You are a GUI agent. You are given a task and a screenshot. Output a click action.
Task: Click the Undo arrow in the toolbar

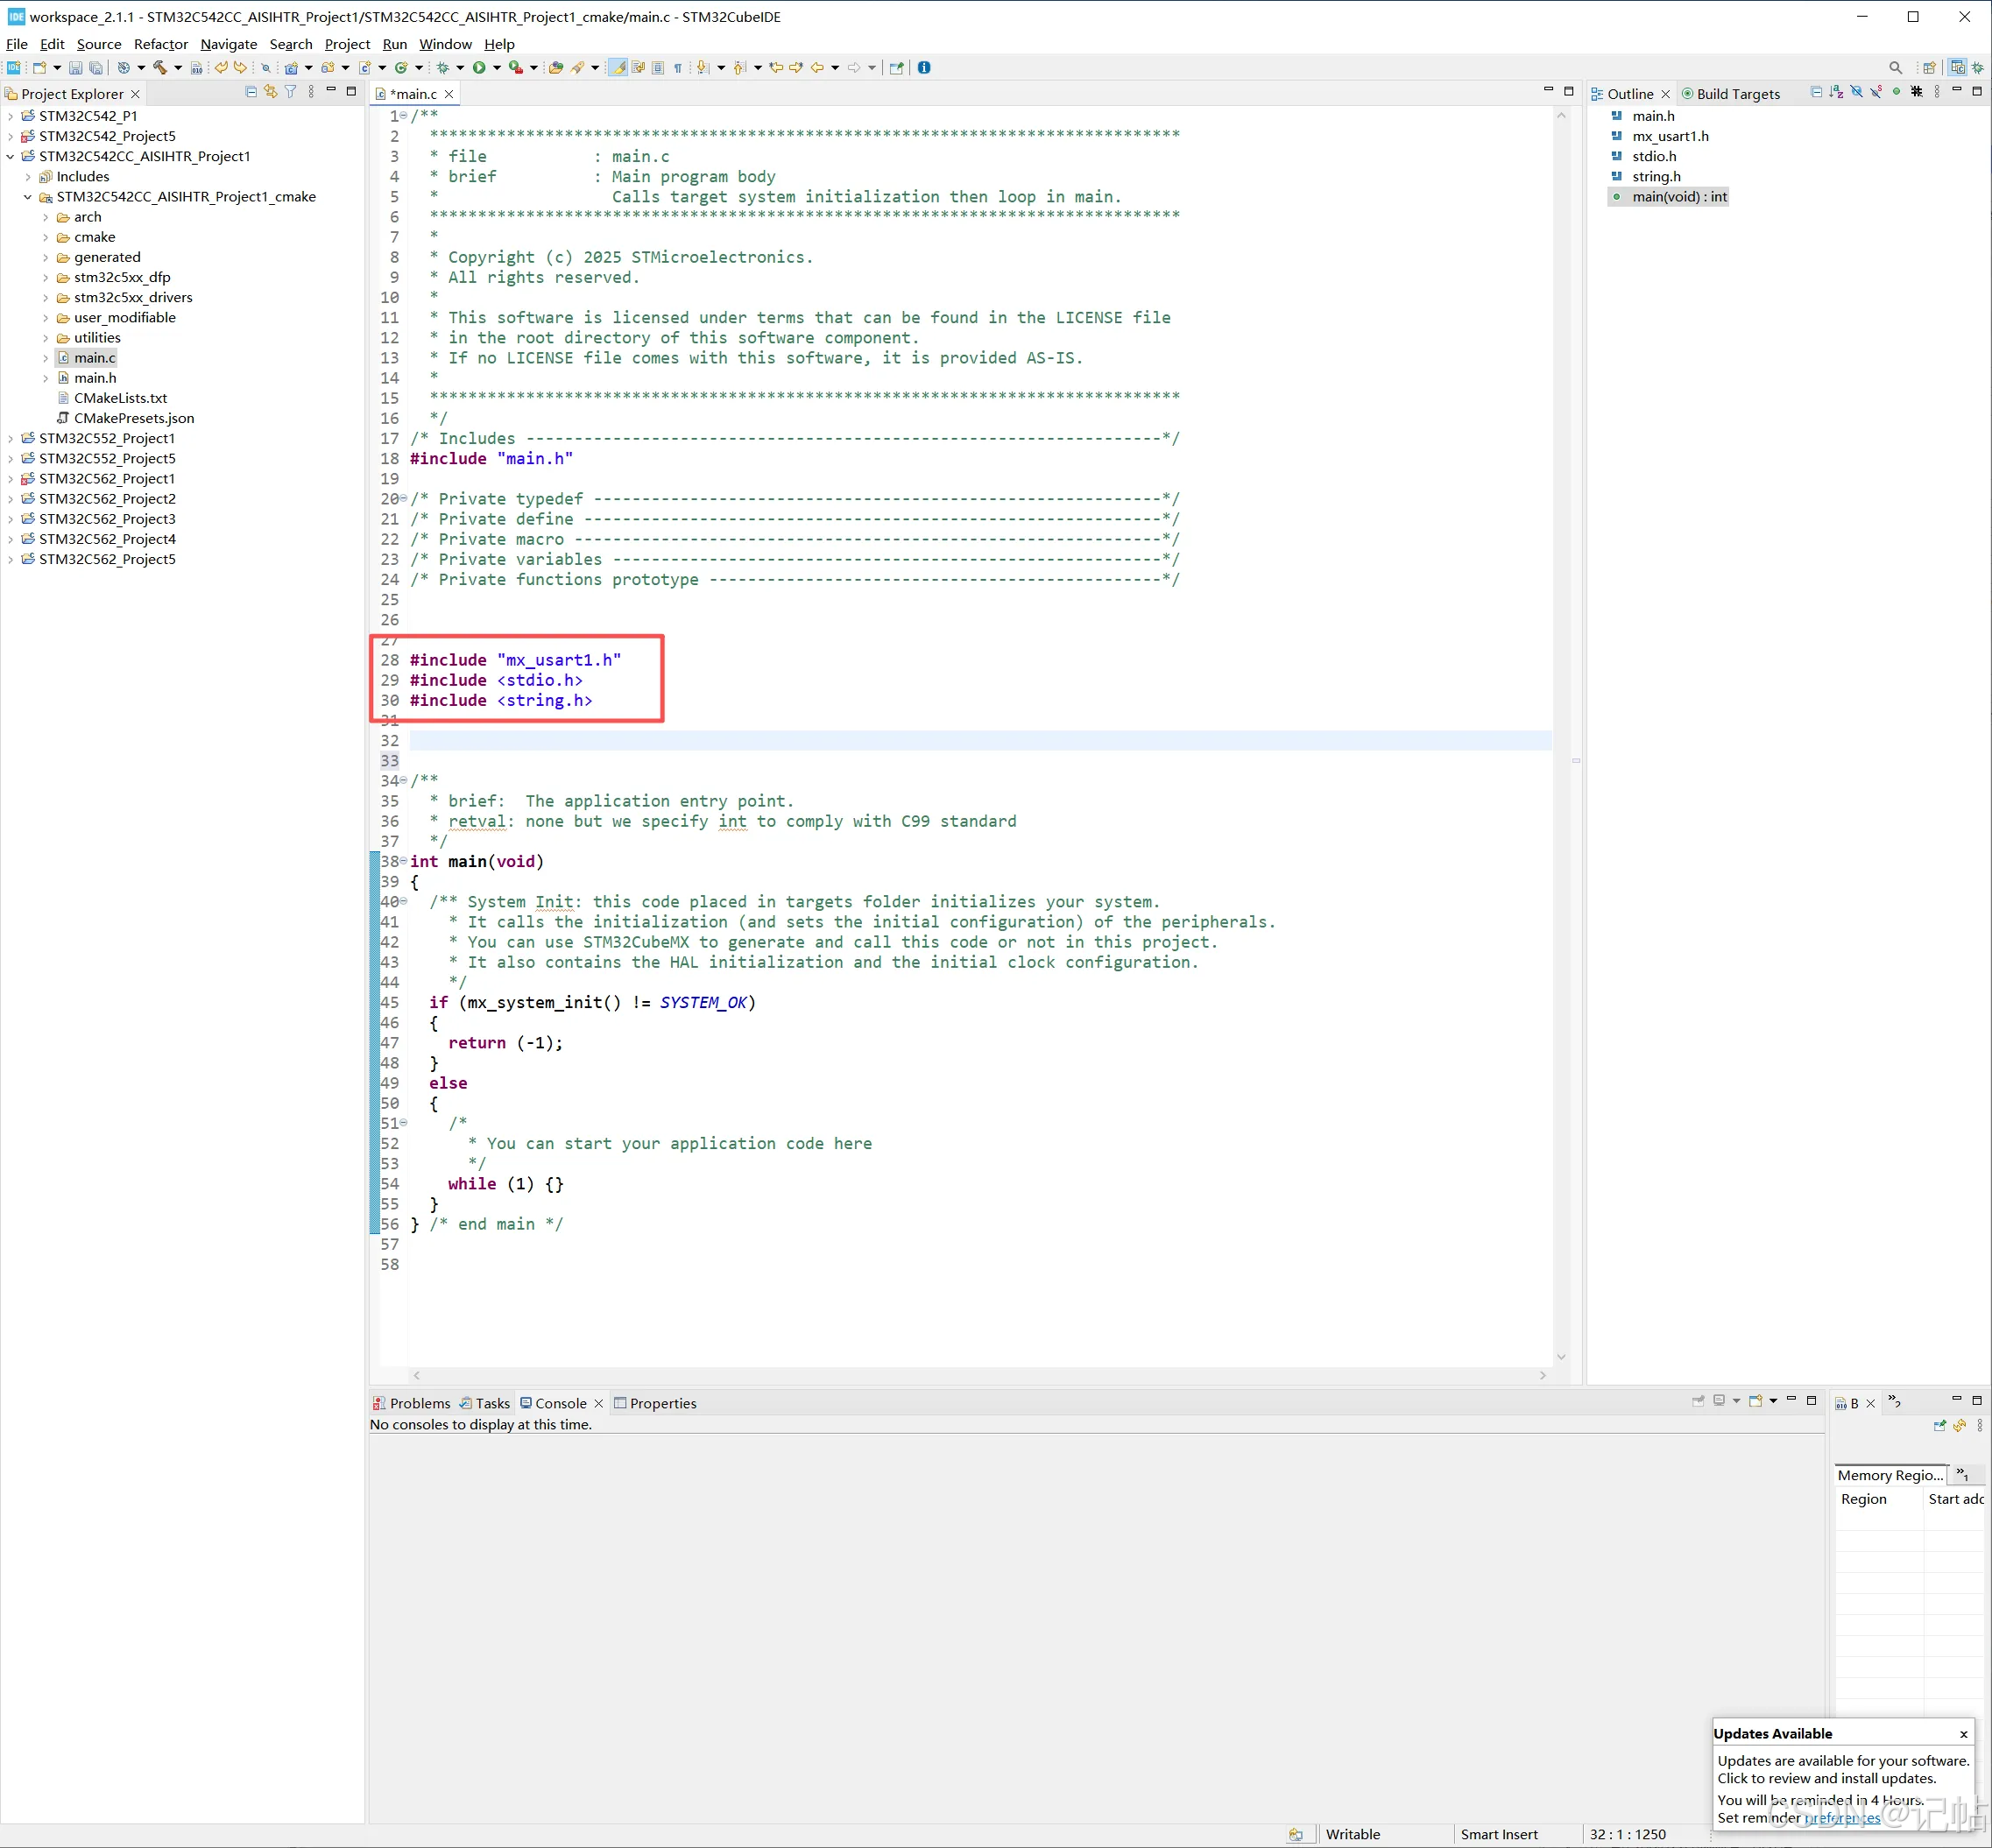[221, 68]
